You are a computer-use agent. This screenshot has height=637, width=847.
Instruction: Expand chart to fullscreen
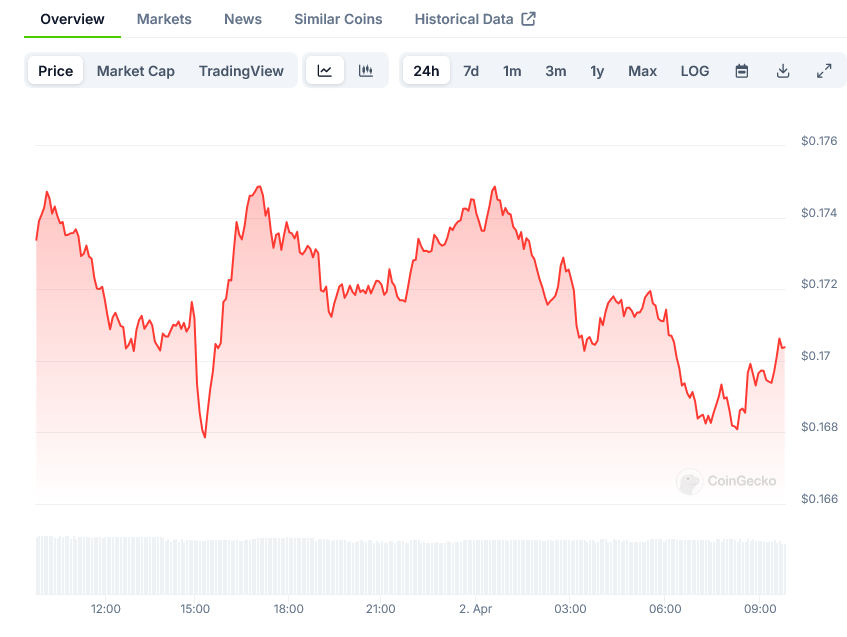[x=824, y=71]
